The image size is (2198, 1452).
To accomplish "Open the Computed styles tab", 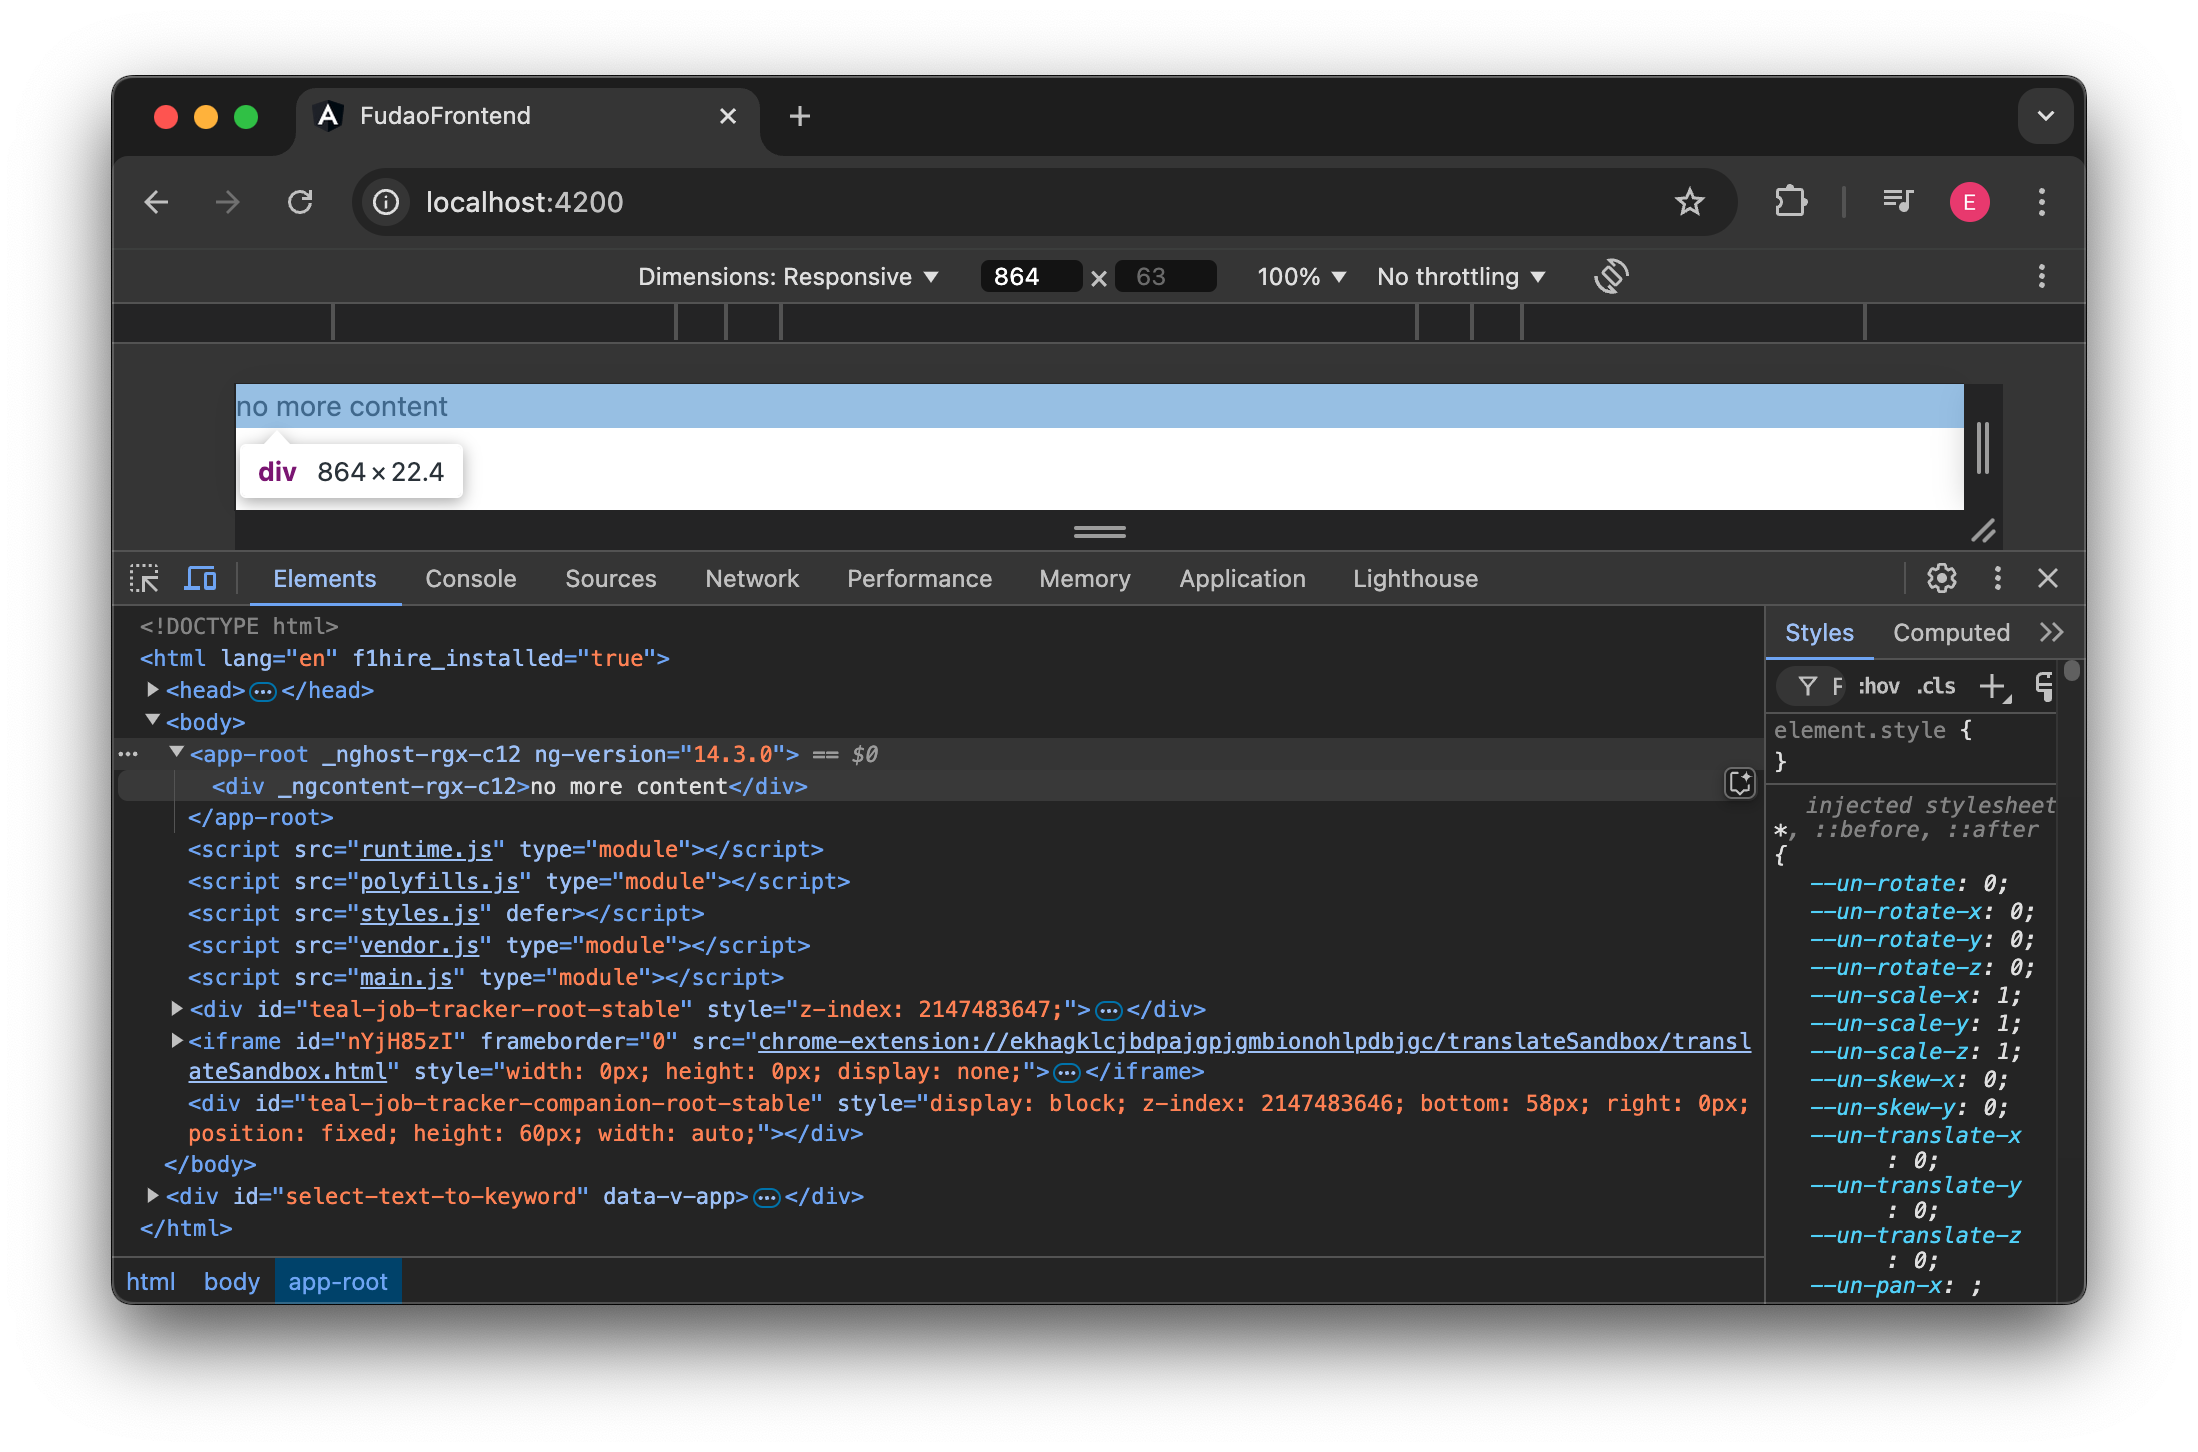I will (1951, 632).
